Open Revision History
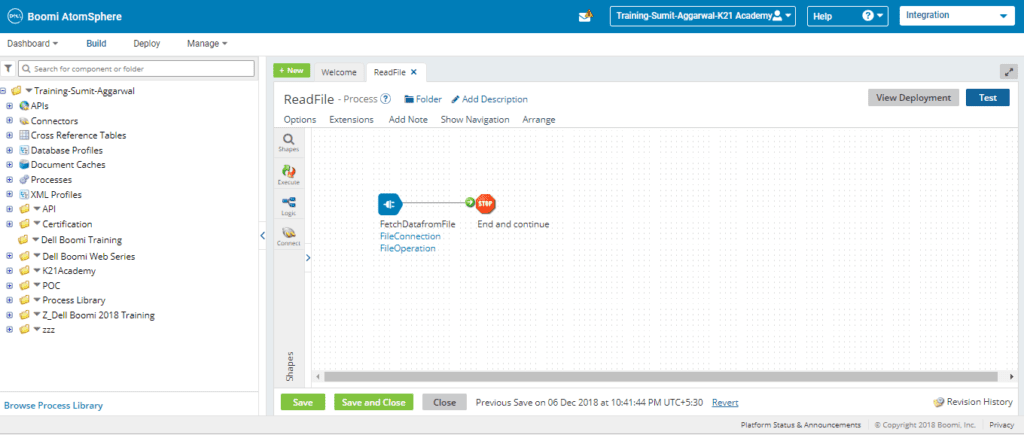The height and width of the screenshot is (435, 1024). click(973, 402)
